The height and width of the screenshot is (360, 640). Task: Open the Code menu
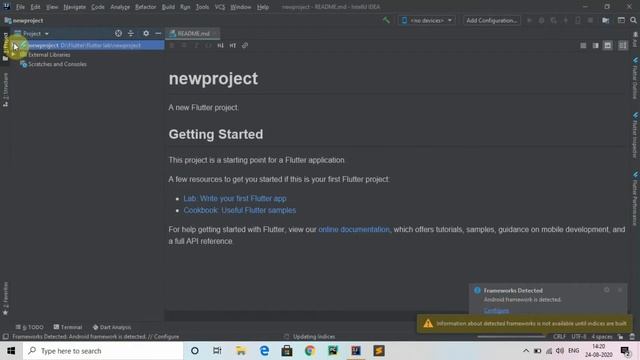click(x=98, y=7)
